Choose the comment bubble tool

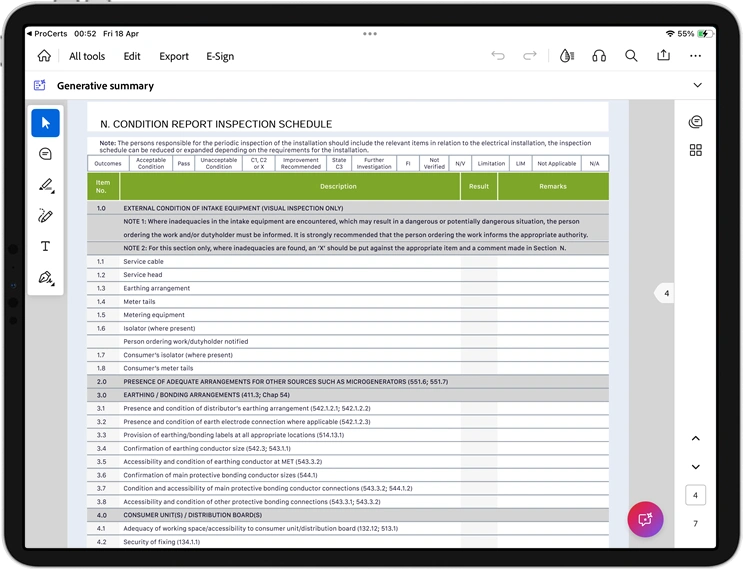[x=45, y=154]
